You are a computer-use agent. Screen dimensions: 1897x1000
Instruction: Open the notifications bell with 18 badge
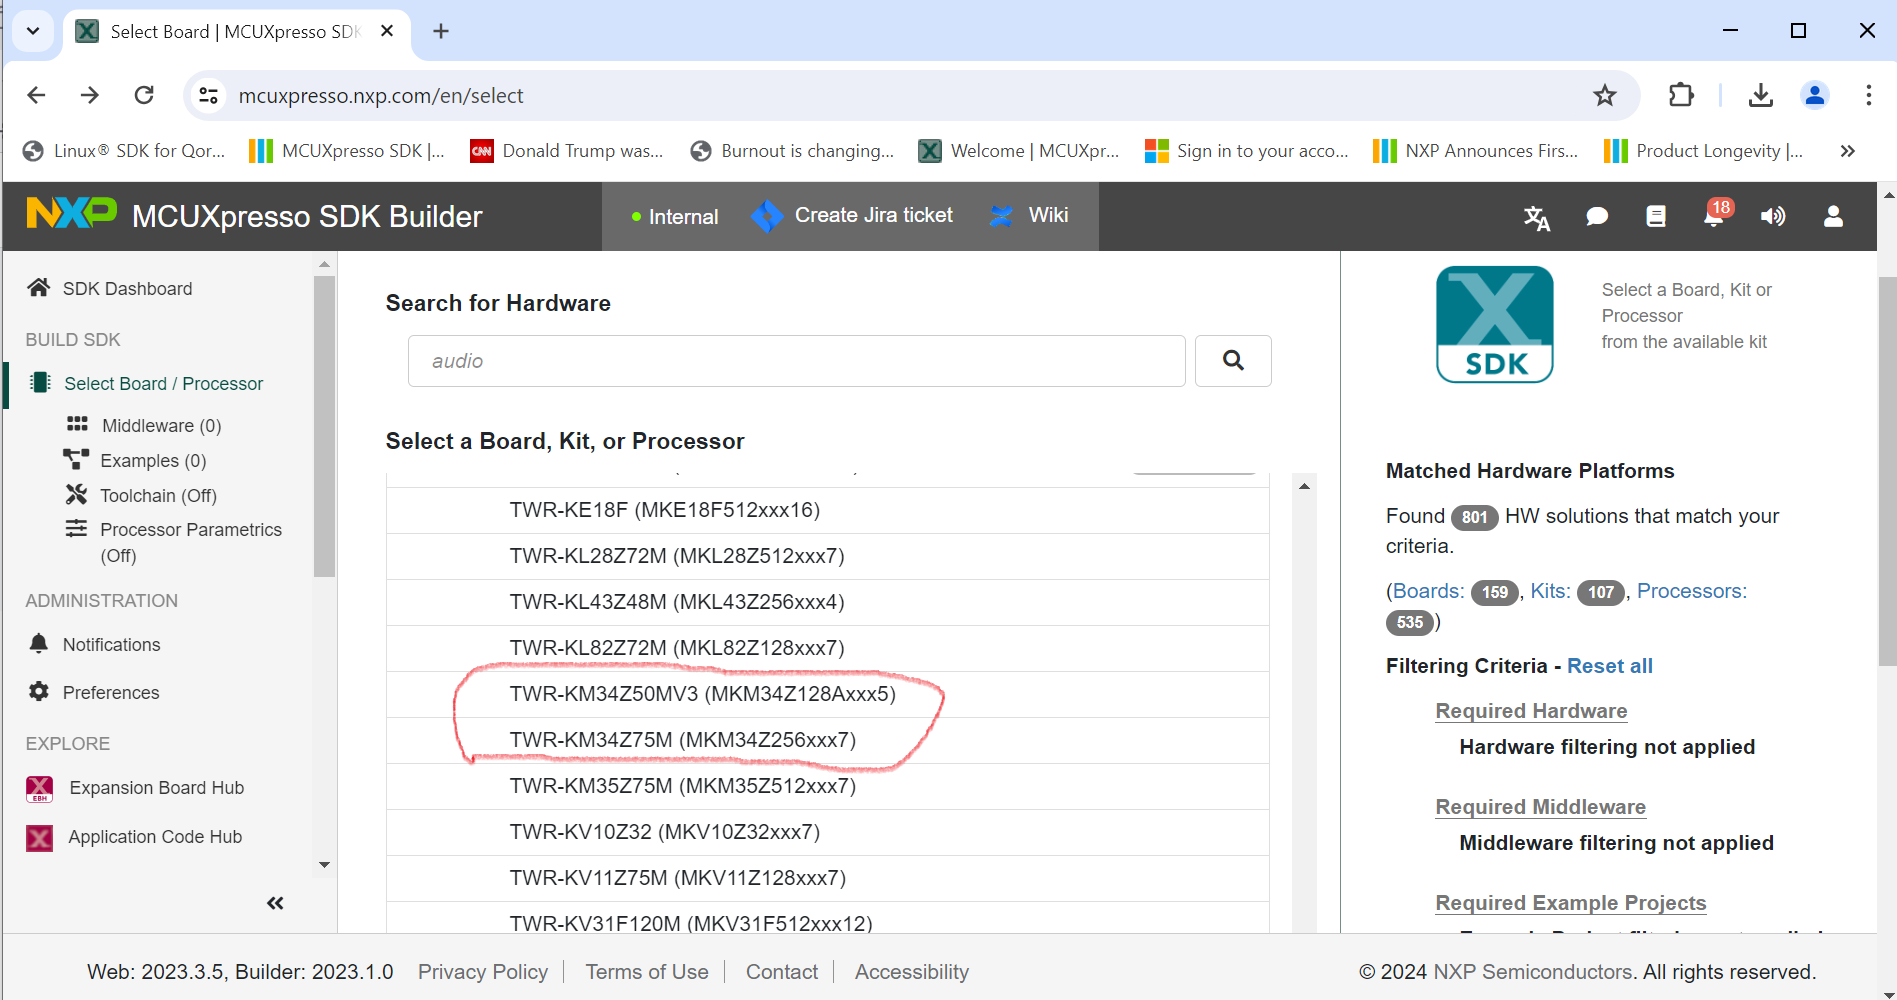1715,216
